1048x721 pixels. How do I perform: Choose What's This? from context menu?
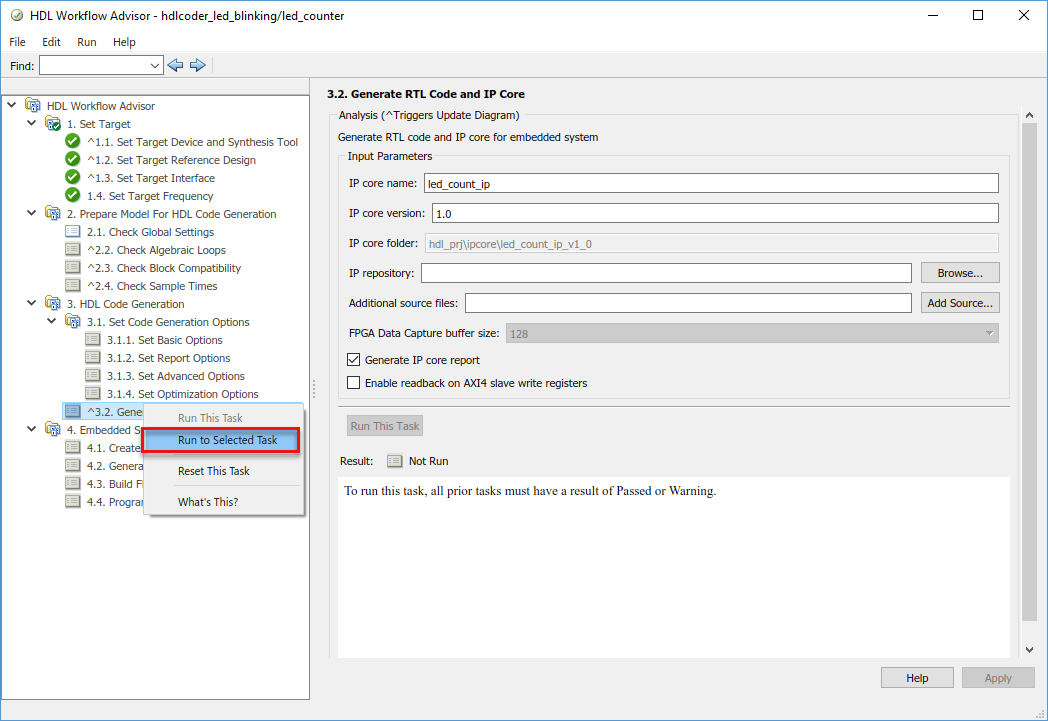[222, 502]
